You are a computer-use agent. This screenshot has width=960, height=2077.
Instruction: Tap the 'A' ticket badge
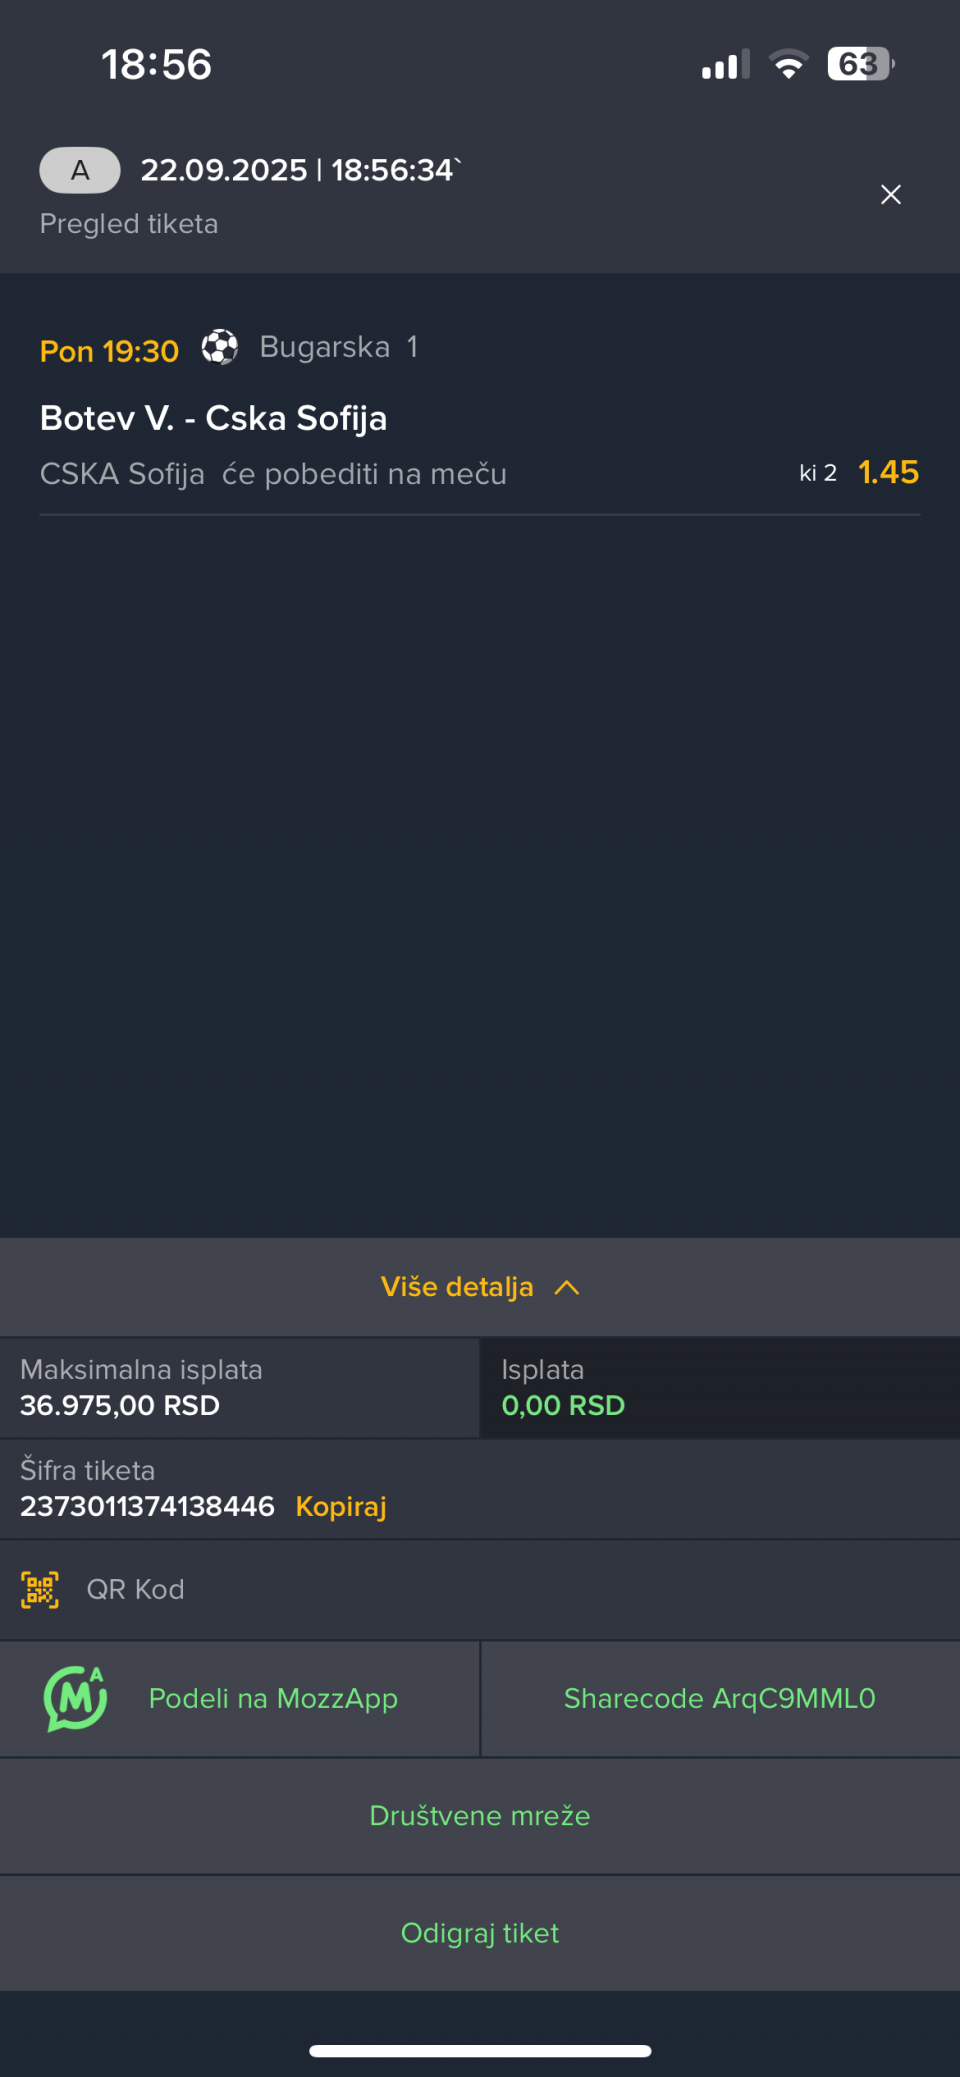click(x=80, y=170)
